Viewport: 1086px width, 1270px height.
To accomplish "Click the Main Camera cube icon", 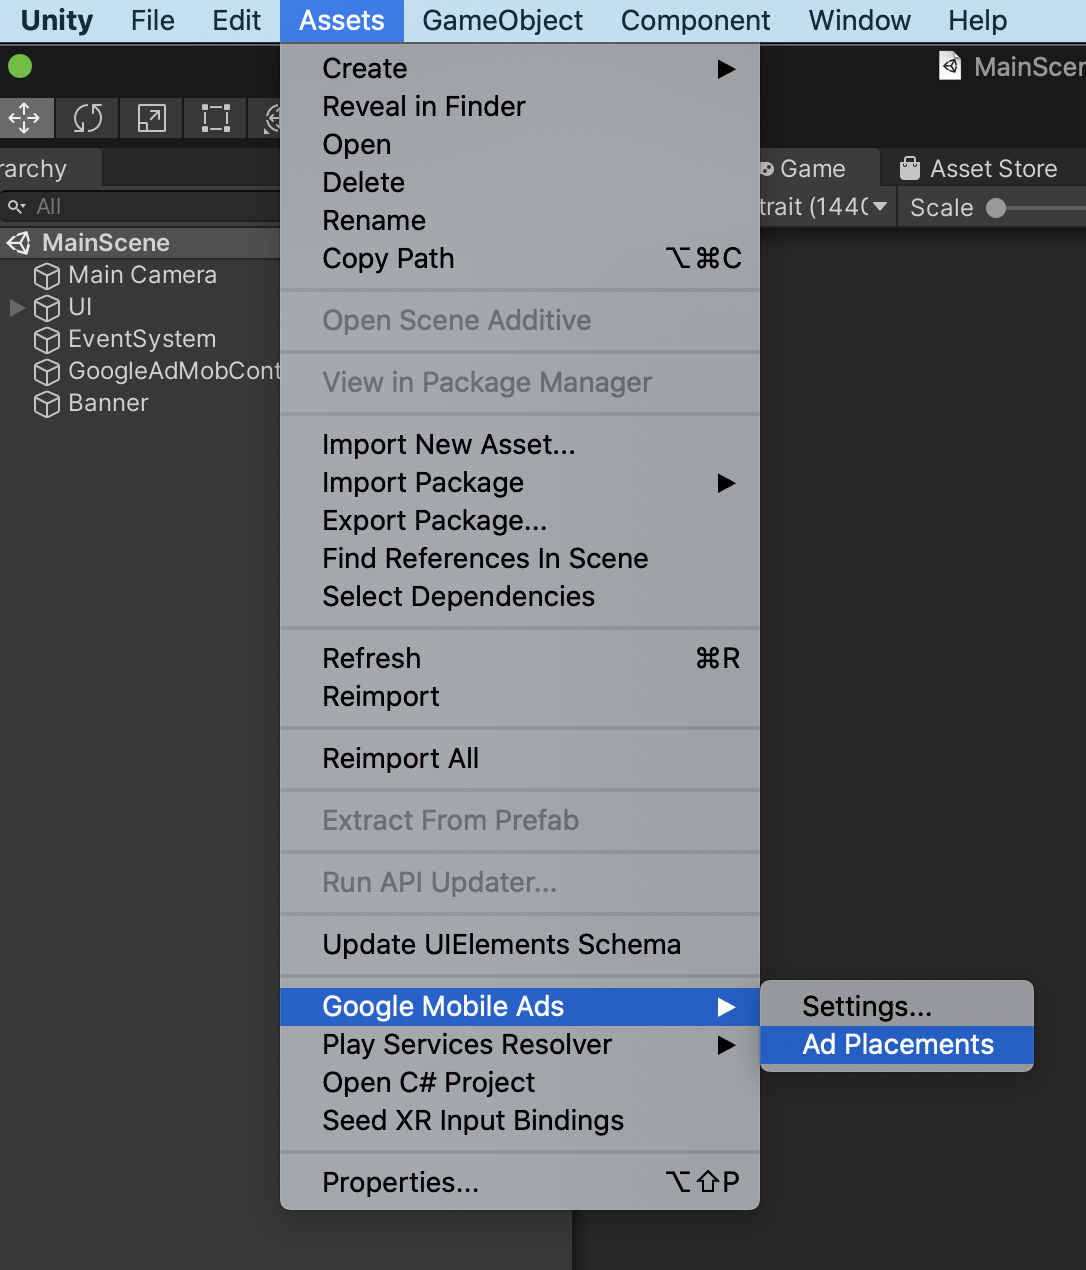I will click(47, 276).
